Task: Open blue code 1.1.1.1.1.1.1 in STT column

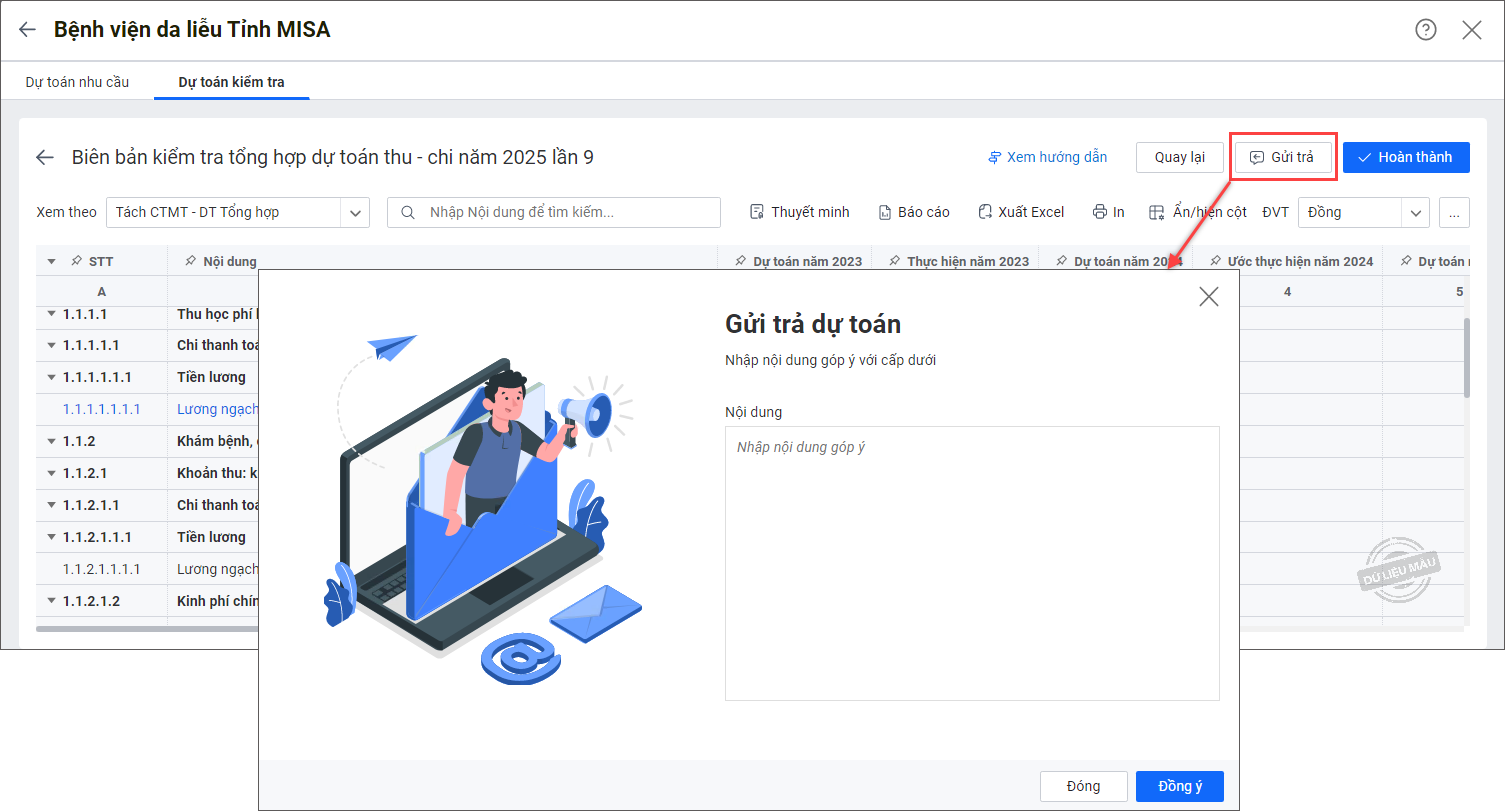Action: click(x=101, y=409)
